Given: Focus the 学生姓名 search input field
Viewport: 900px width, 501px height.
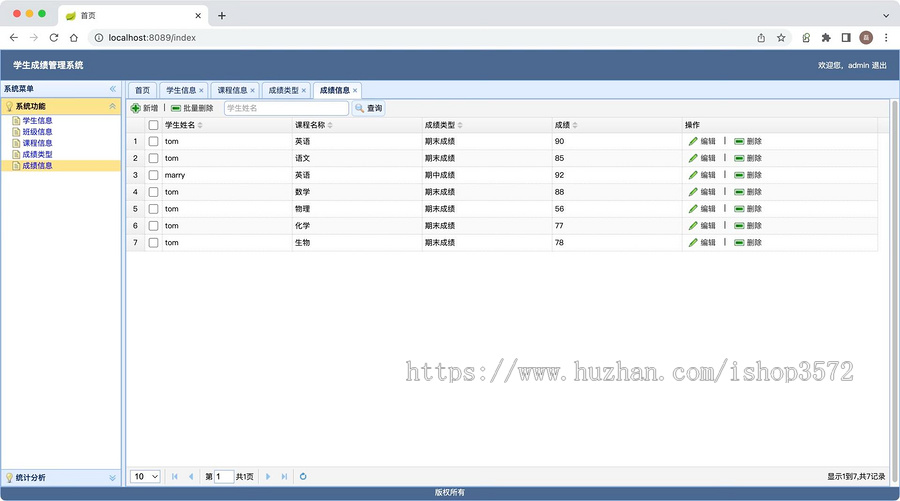Looking at the screenshot, I should point(286,108).
